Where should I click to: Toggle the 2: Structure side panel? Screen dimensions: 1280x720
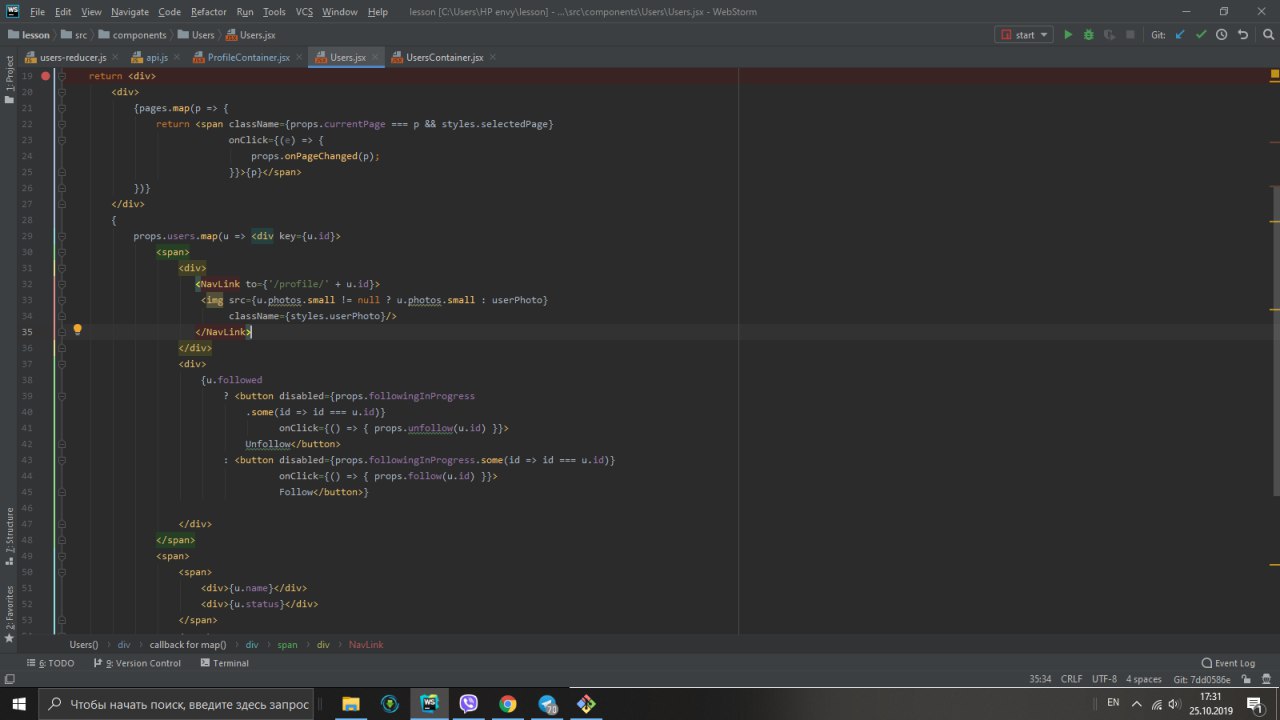pos(10,530)
